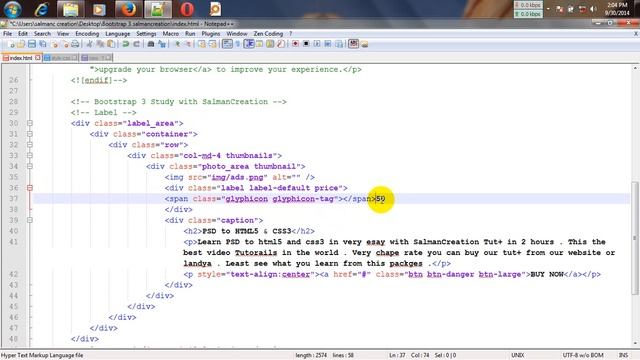Open the Plugins menu
This screenshot has height=360, width=640.
(211, 33)
